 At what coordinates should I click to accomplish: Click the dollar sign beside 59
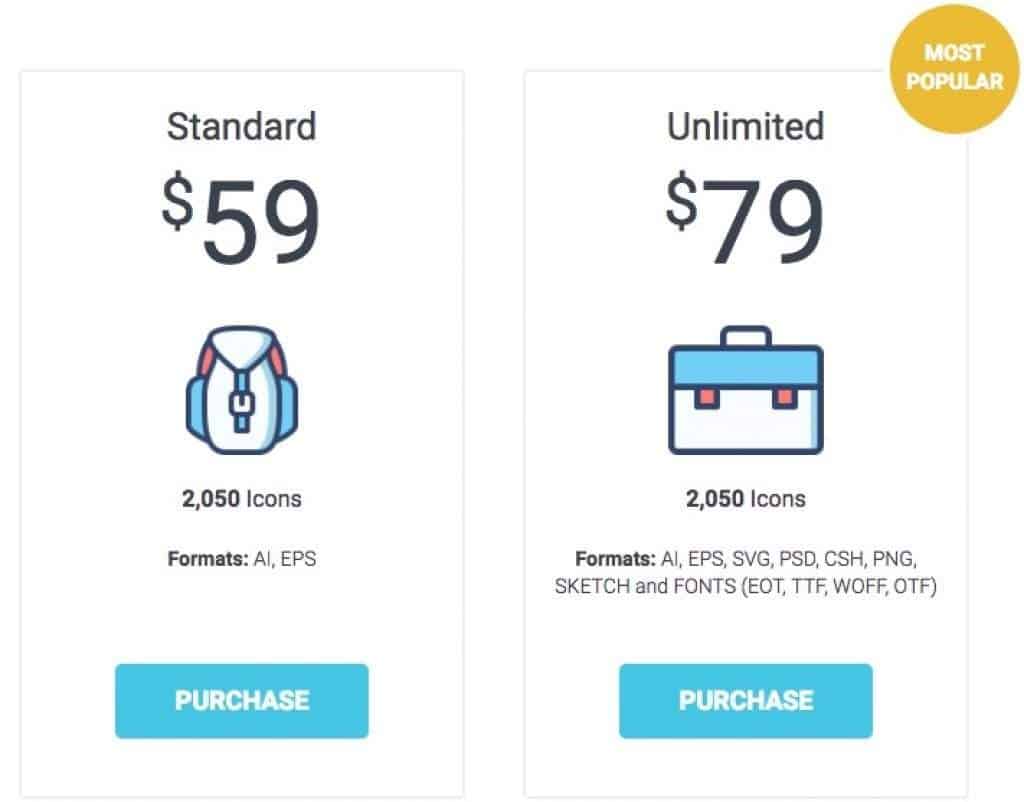[178, 202]
